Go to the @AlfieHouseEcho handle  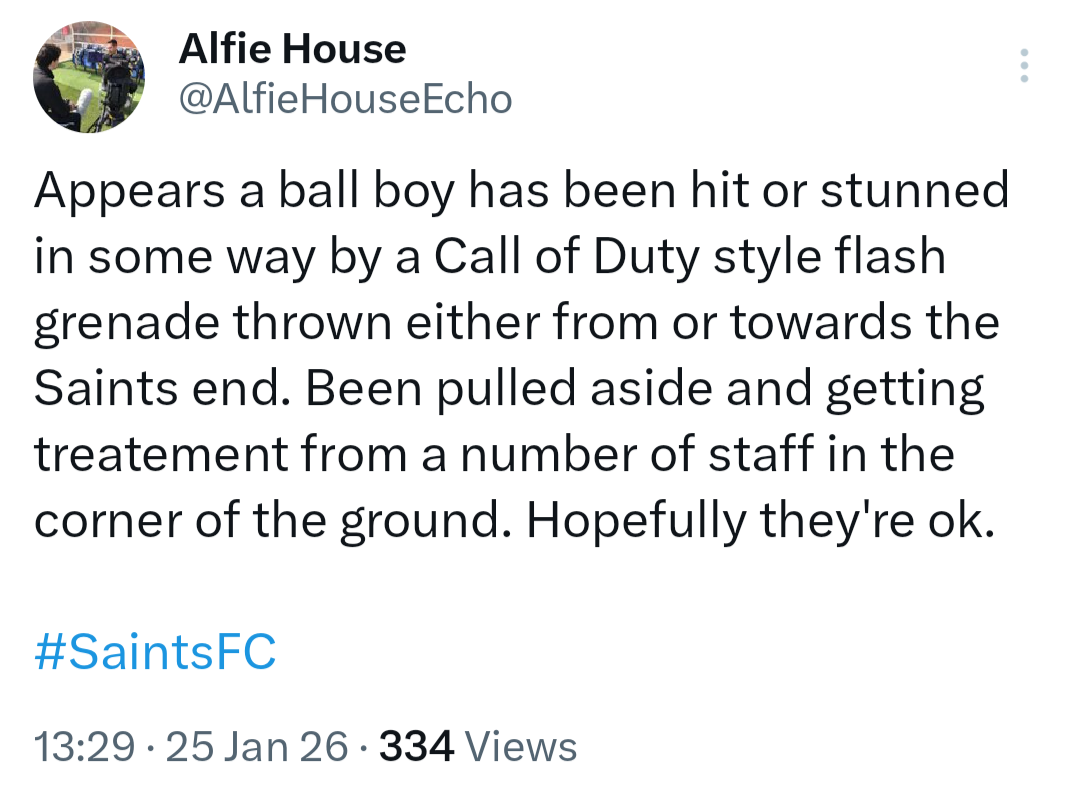[x=345, y=99]
